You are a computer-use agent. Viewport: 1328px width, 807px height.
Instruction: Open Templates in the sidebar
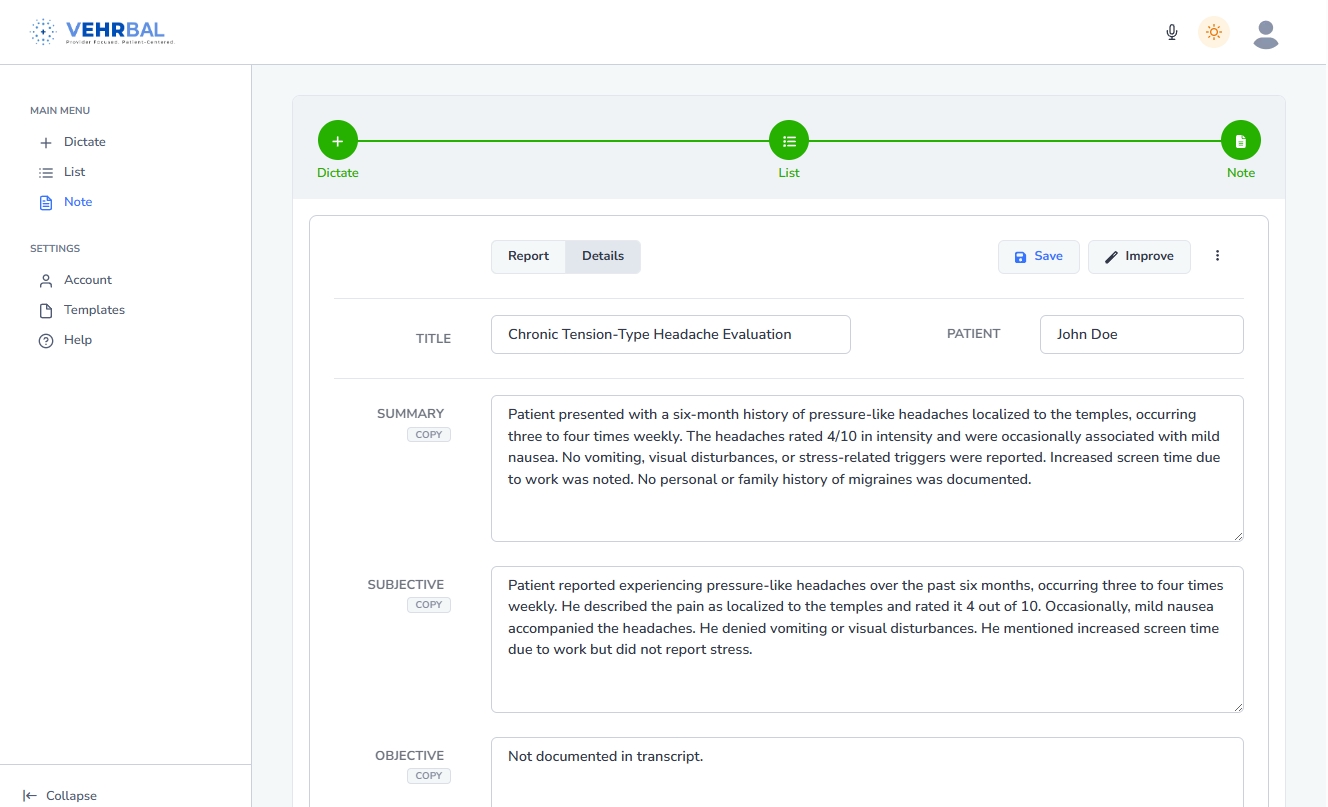point(94,310)
